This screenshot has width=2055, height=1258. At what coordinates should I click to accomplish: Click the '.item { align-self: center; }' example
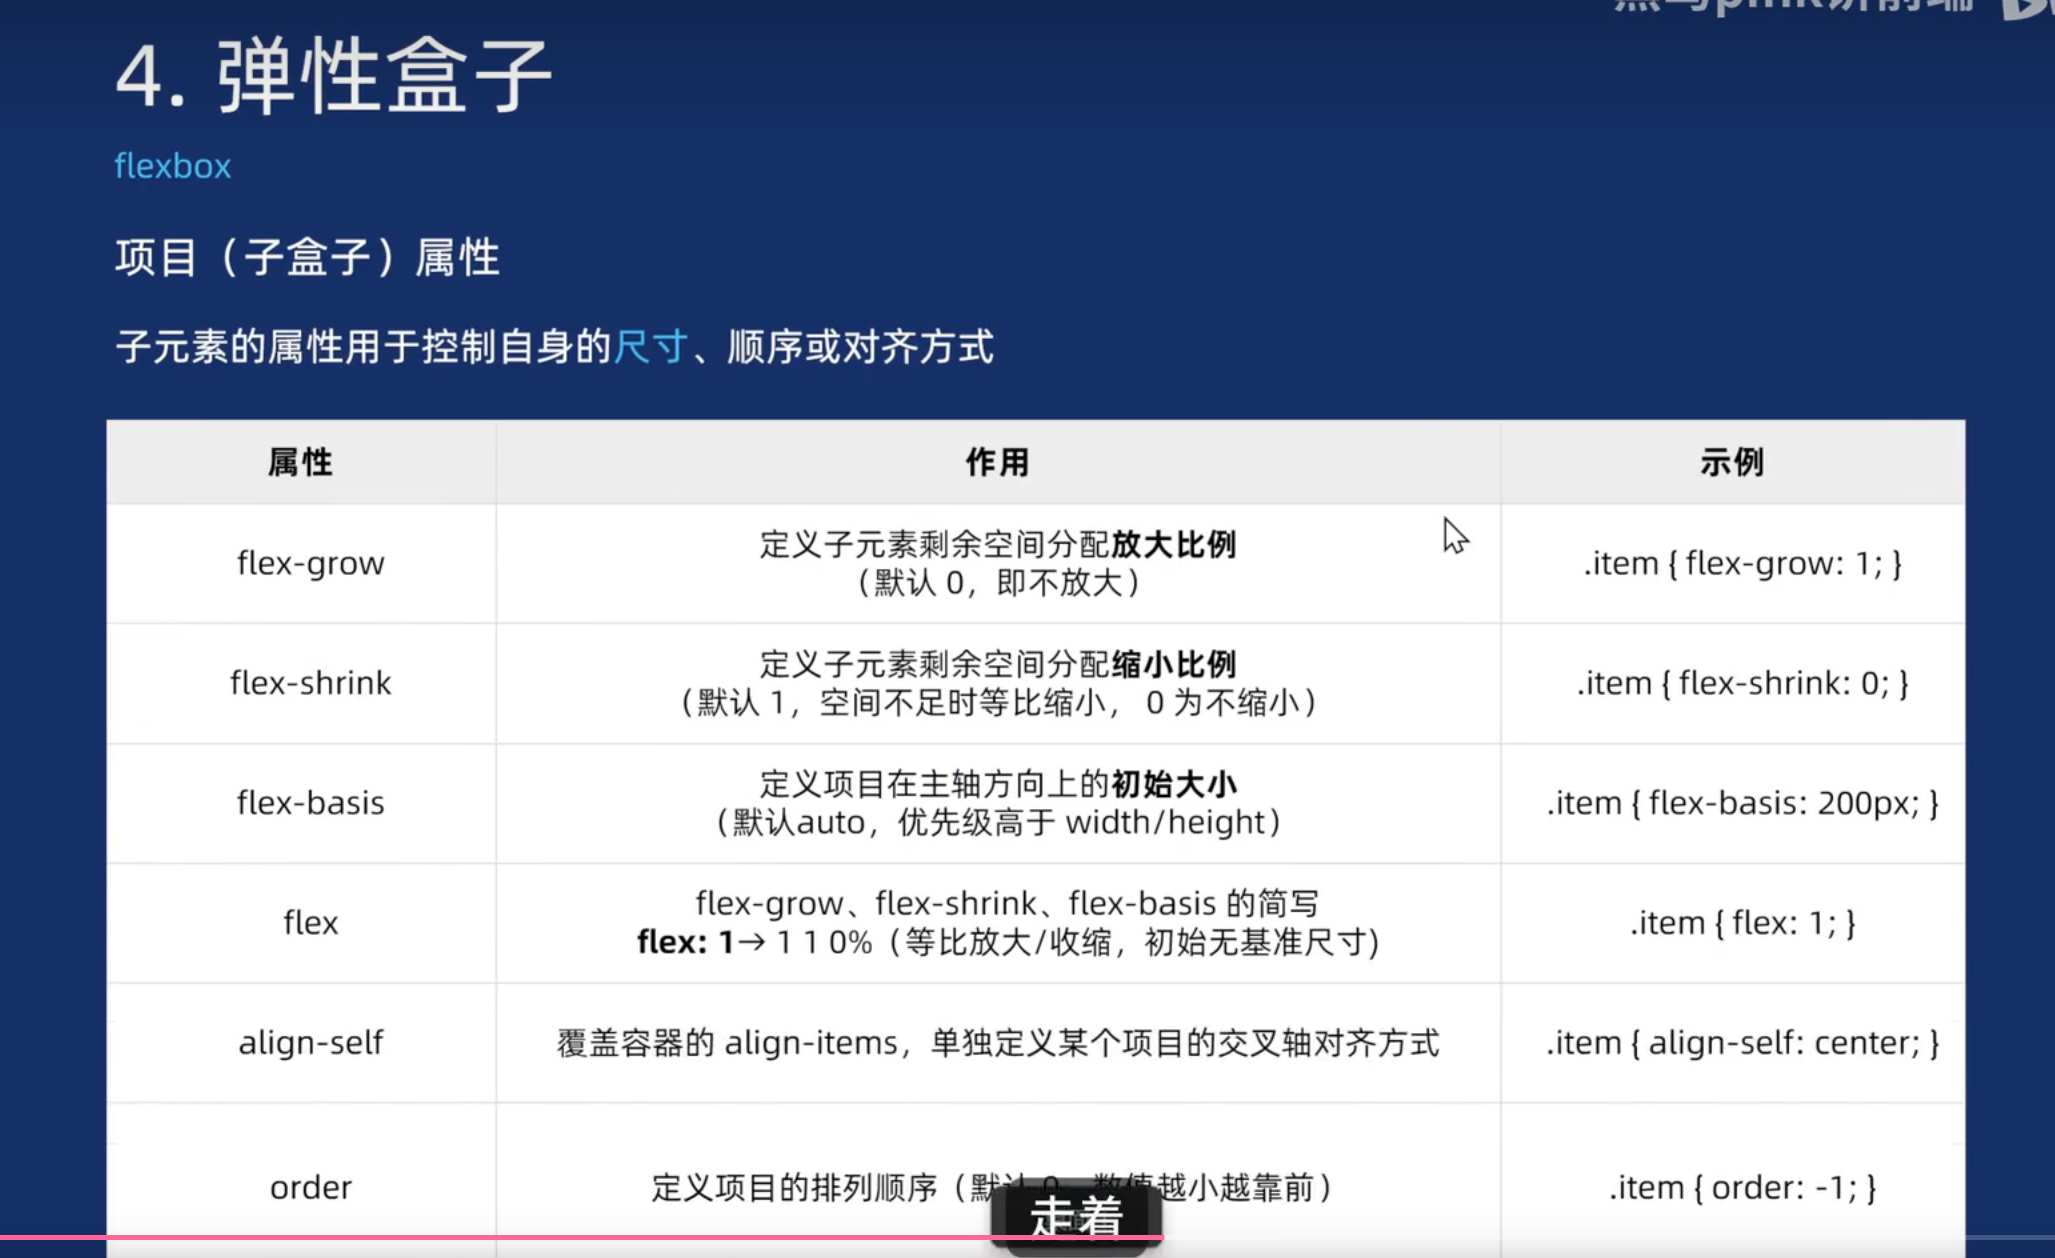(x=1741, y=1043)
